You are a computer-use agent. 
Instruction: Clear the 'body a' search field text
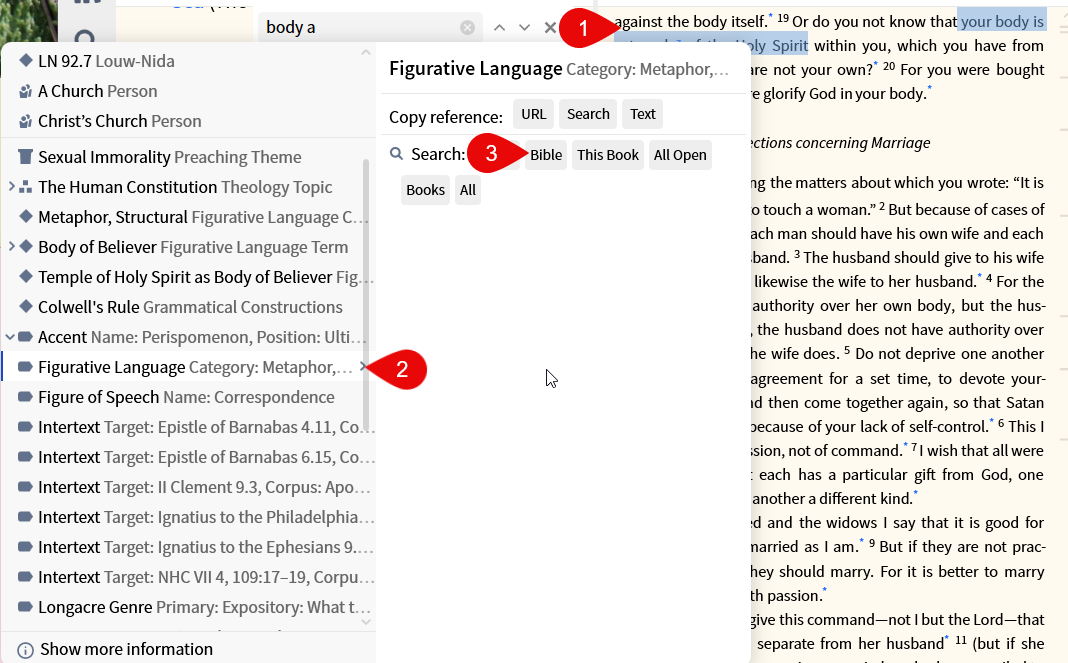pyautogui.click(x=467, y=27)
